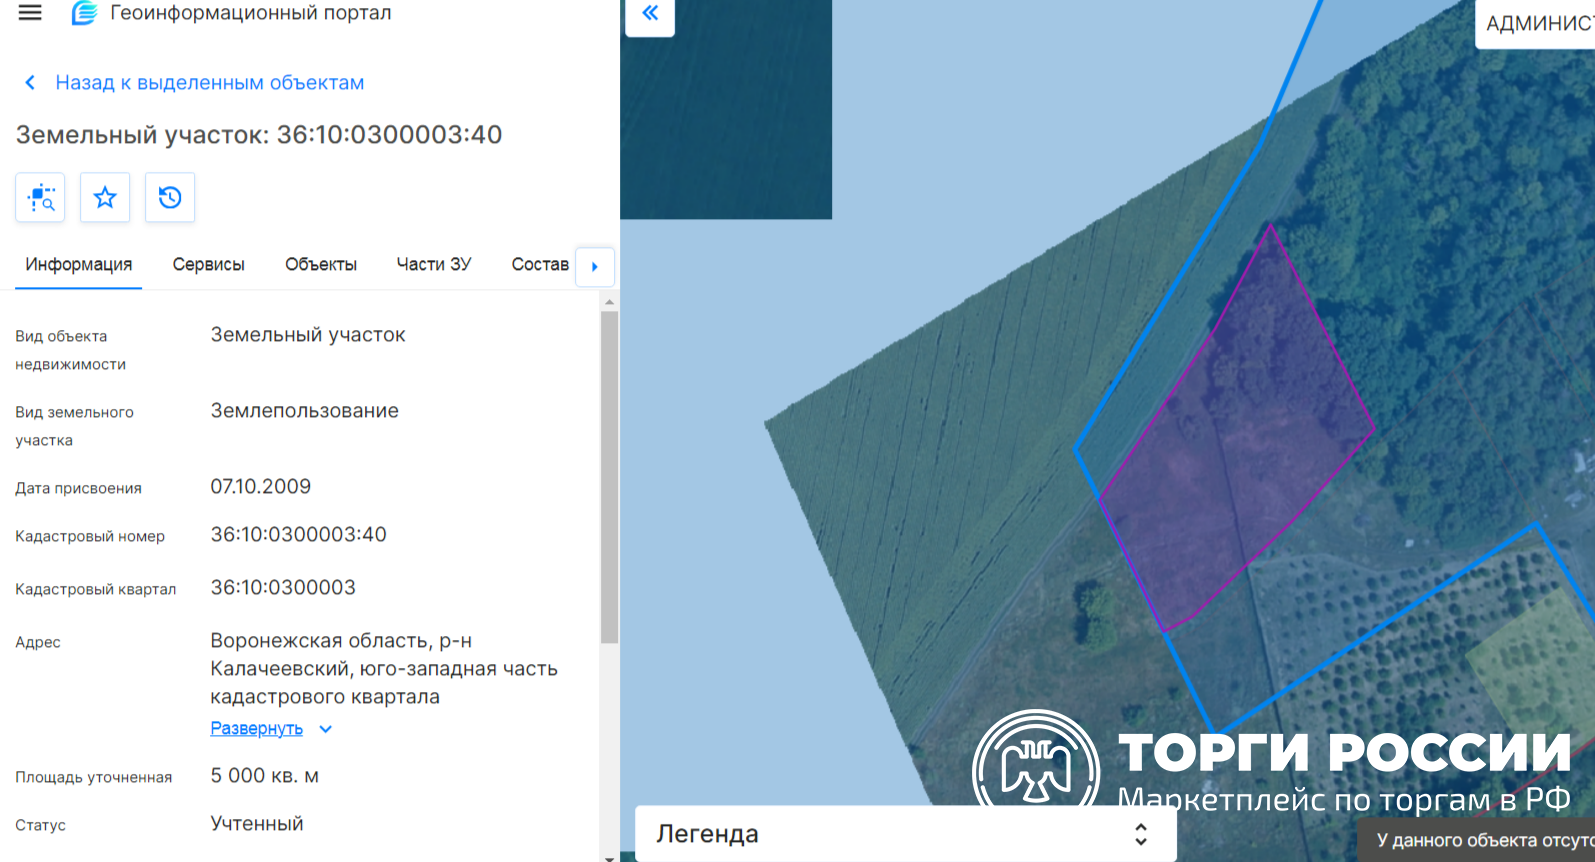Viewport: 1595px width, 862px height.
Task: Open Развернуть link for full address
Action: tap(256, 728)
